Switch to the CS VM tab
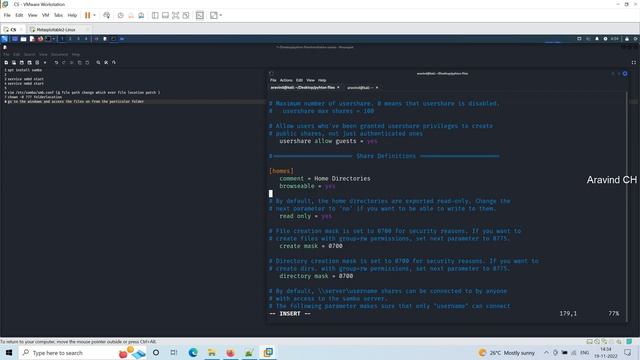Image resolution: width=640 pixels, height=360 pixels. [x=12, y=29]
